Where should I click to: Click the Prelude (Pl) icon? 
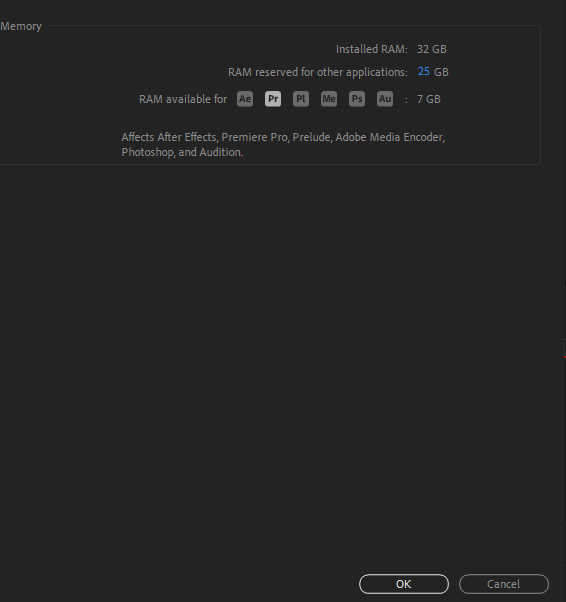click(x=301, y=99)
